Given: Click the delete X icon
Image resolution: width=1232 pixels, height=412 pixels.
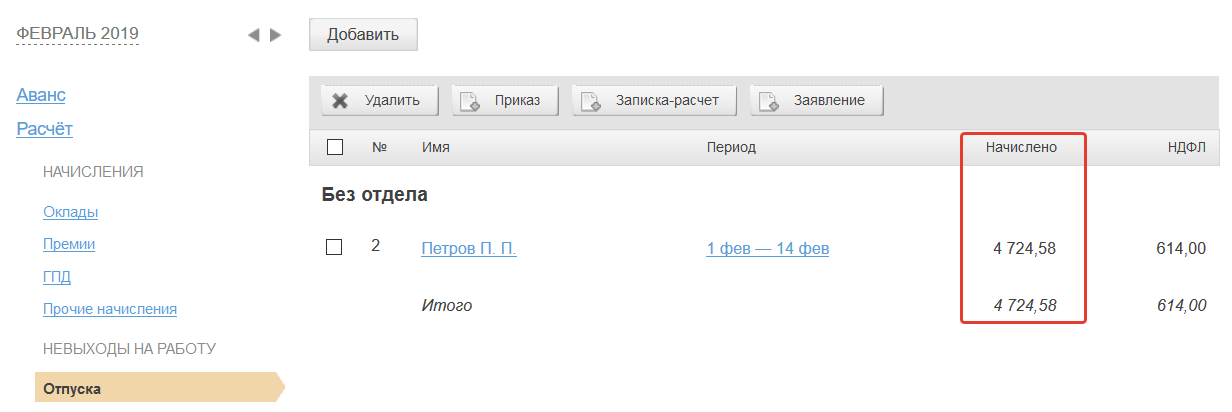Looking at the screenshot, I should [x=340, y=101].
